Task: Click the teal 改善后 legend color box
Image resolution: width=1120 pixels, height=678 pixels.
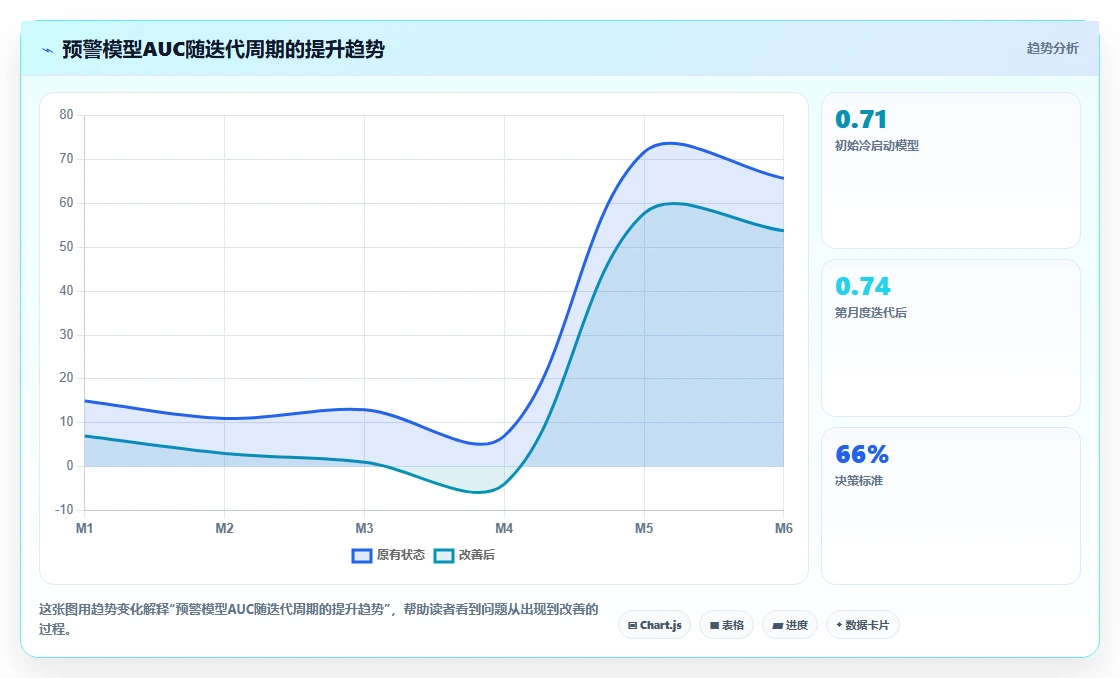Action: [x=444, y=556]
